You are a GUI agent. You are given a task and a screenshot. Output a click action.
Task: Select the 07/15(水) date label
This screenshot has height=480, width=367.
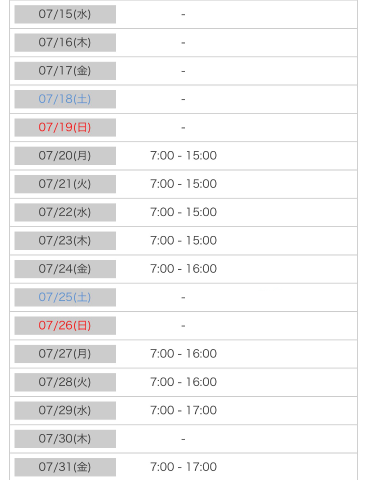click(x=65, y=14)
